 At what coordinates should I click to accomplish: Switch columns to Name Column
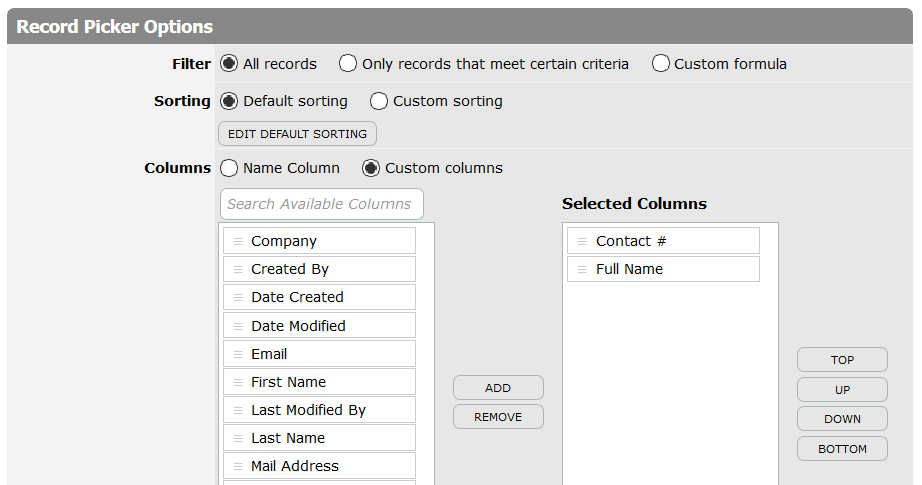click(229, 168)
